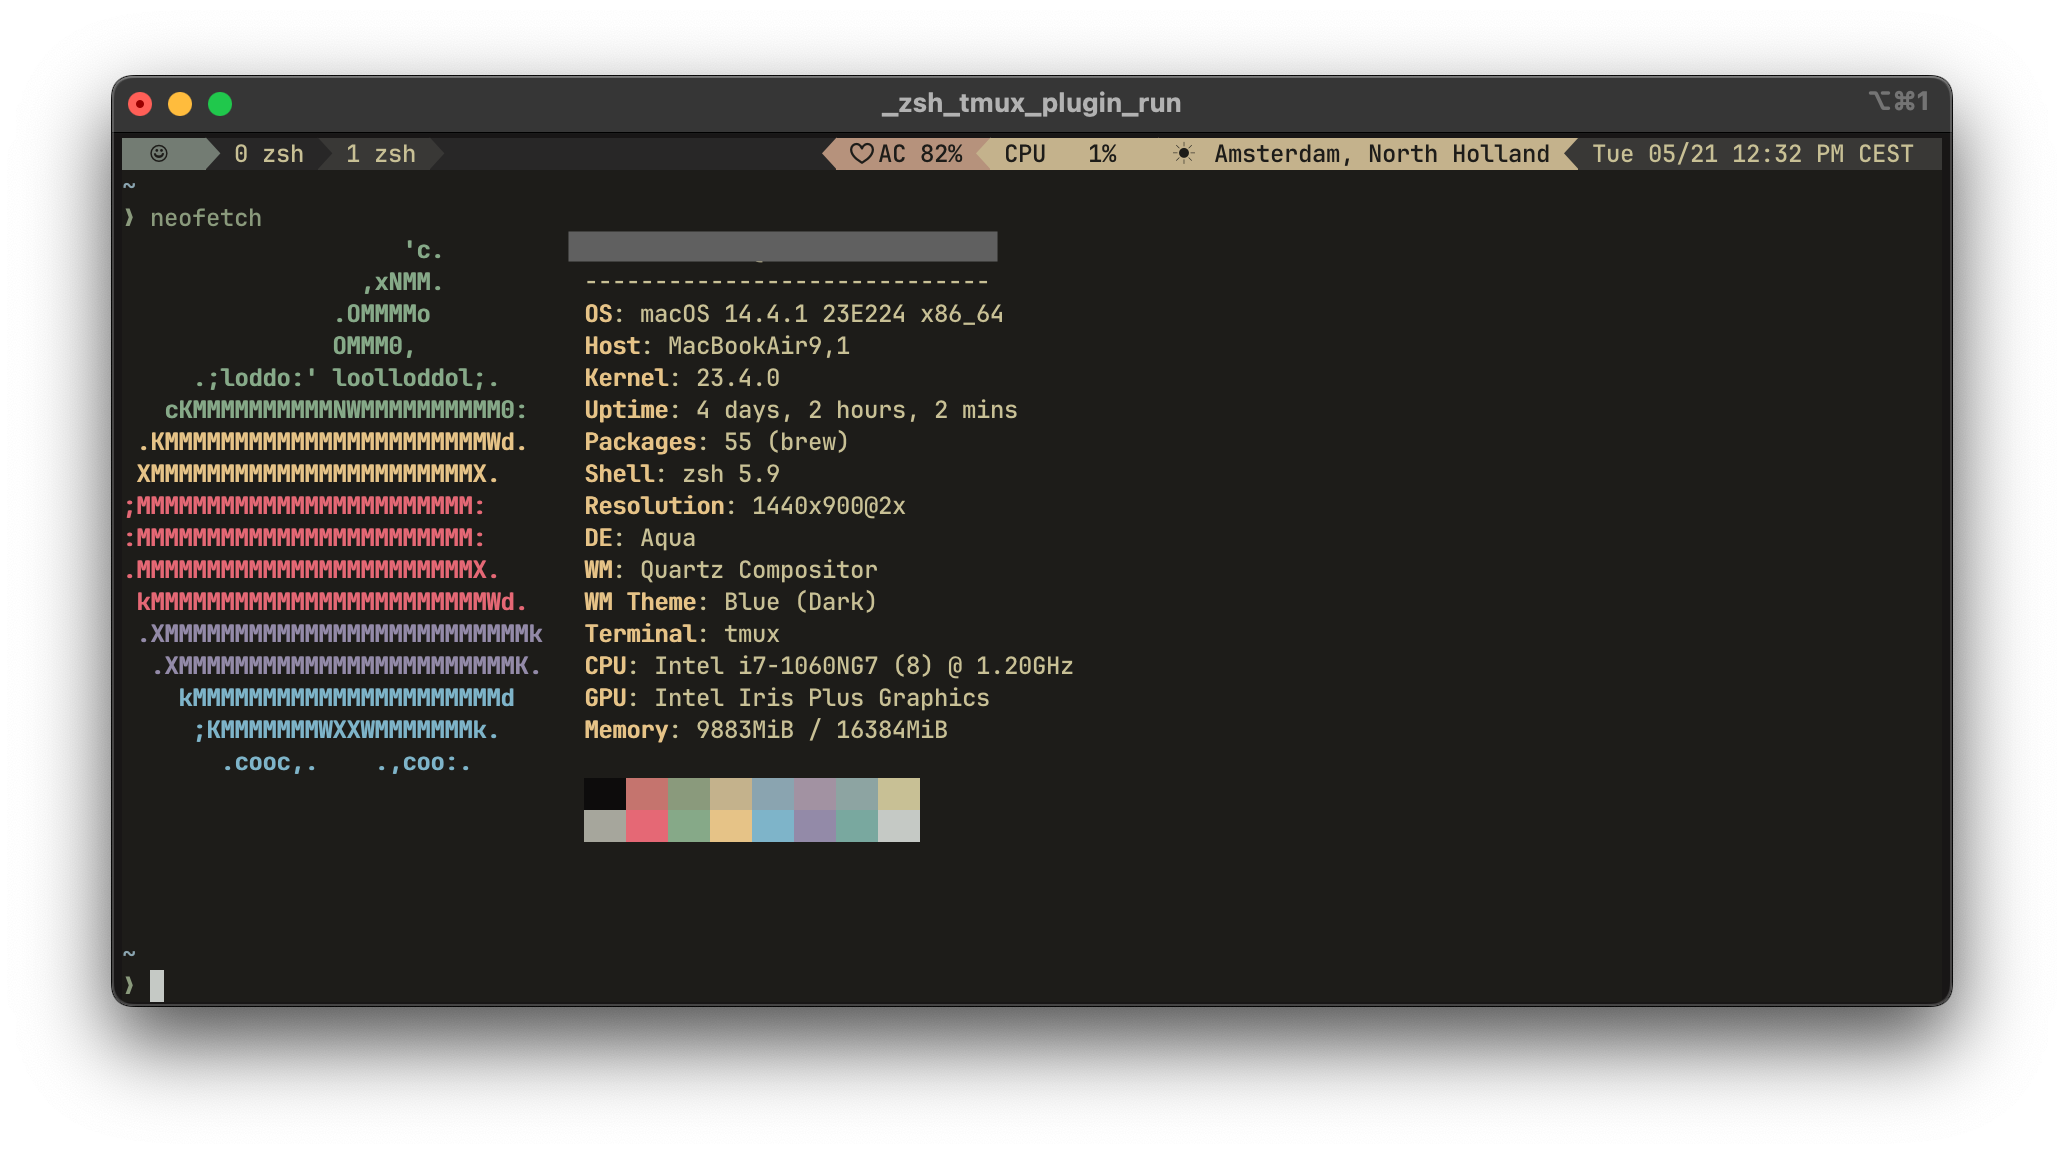Click the black color block

click(605, 794)
